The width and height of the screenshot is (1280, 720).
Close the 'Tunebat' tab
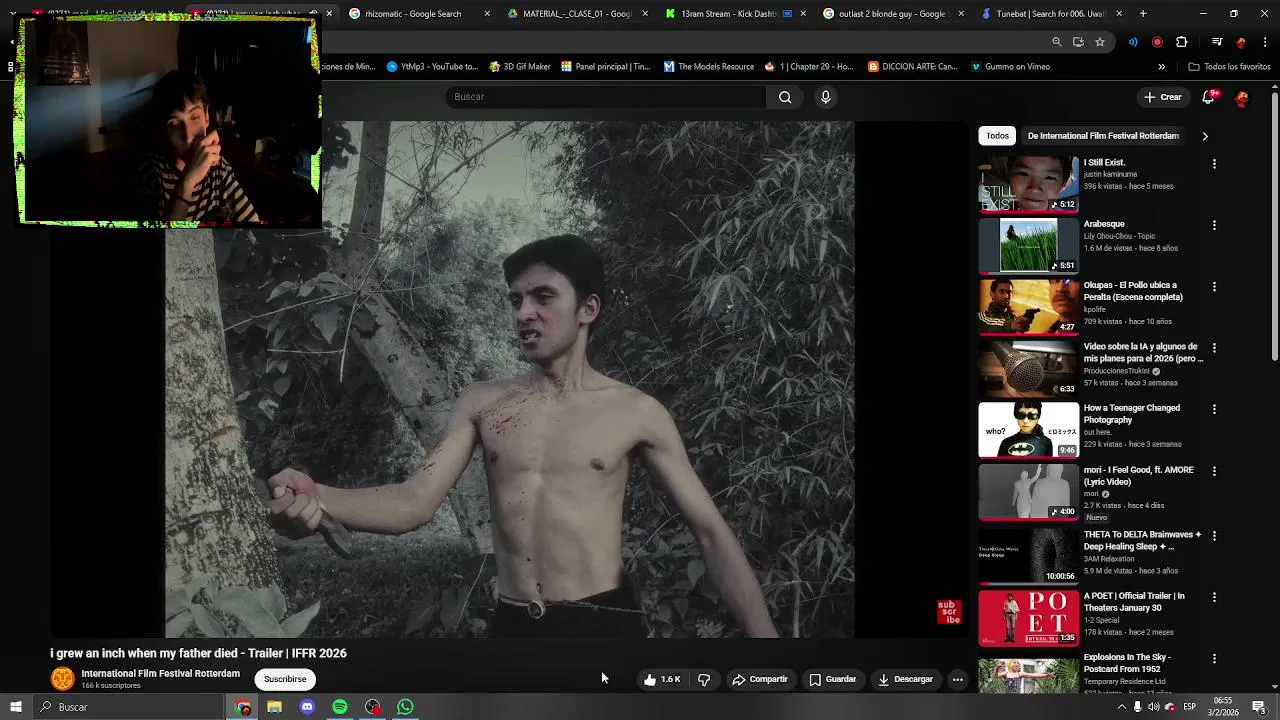tap(1119, 14)
